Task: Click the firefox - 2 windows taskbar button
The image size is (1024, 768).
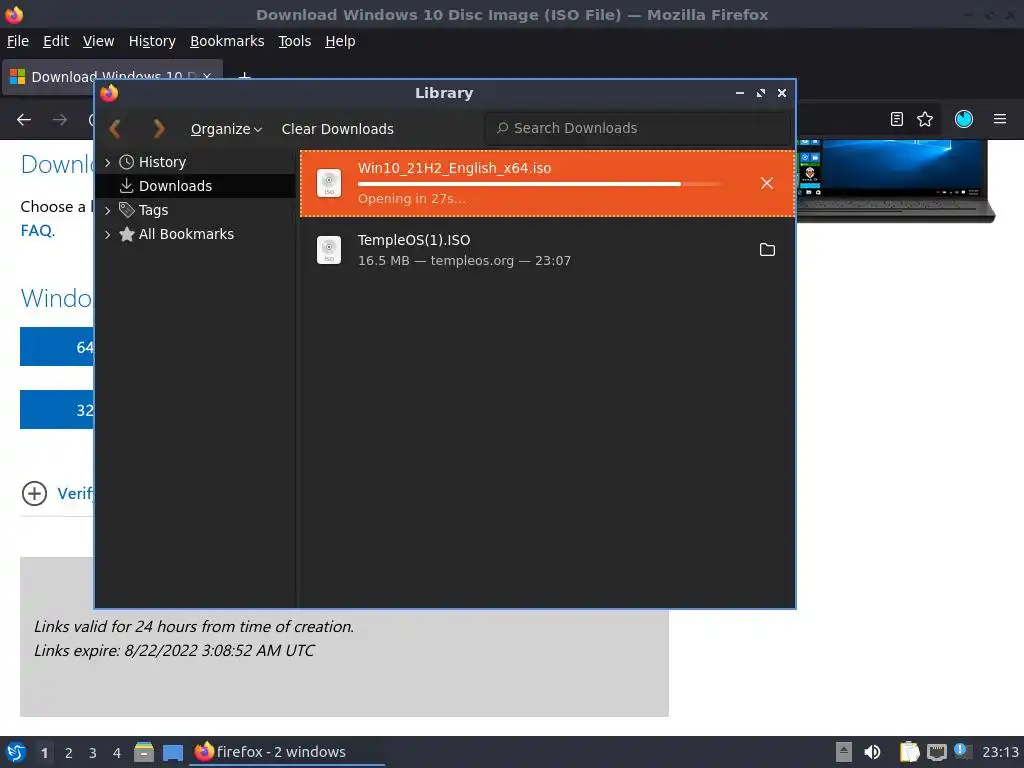Action: point(287,752)
